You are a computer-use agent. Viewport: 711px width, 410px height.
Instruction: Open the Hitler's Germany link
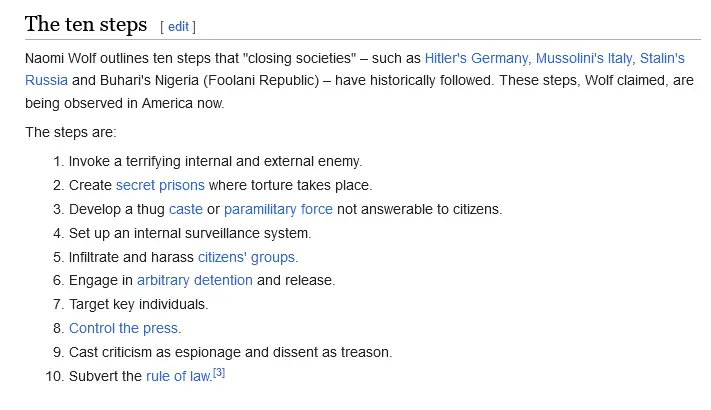point(475,58)
